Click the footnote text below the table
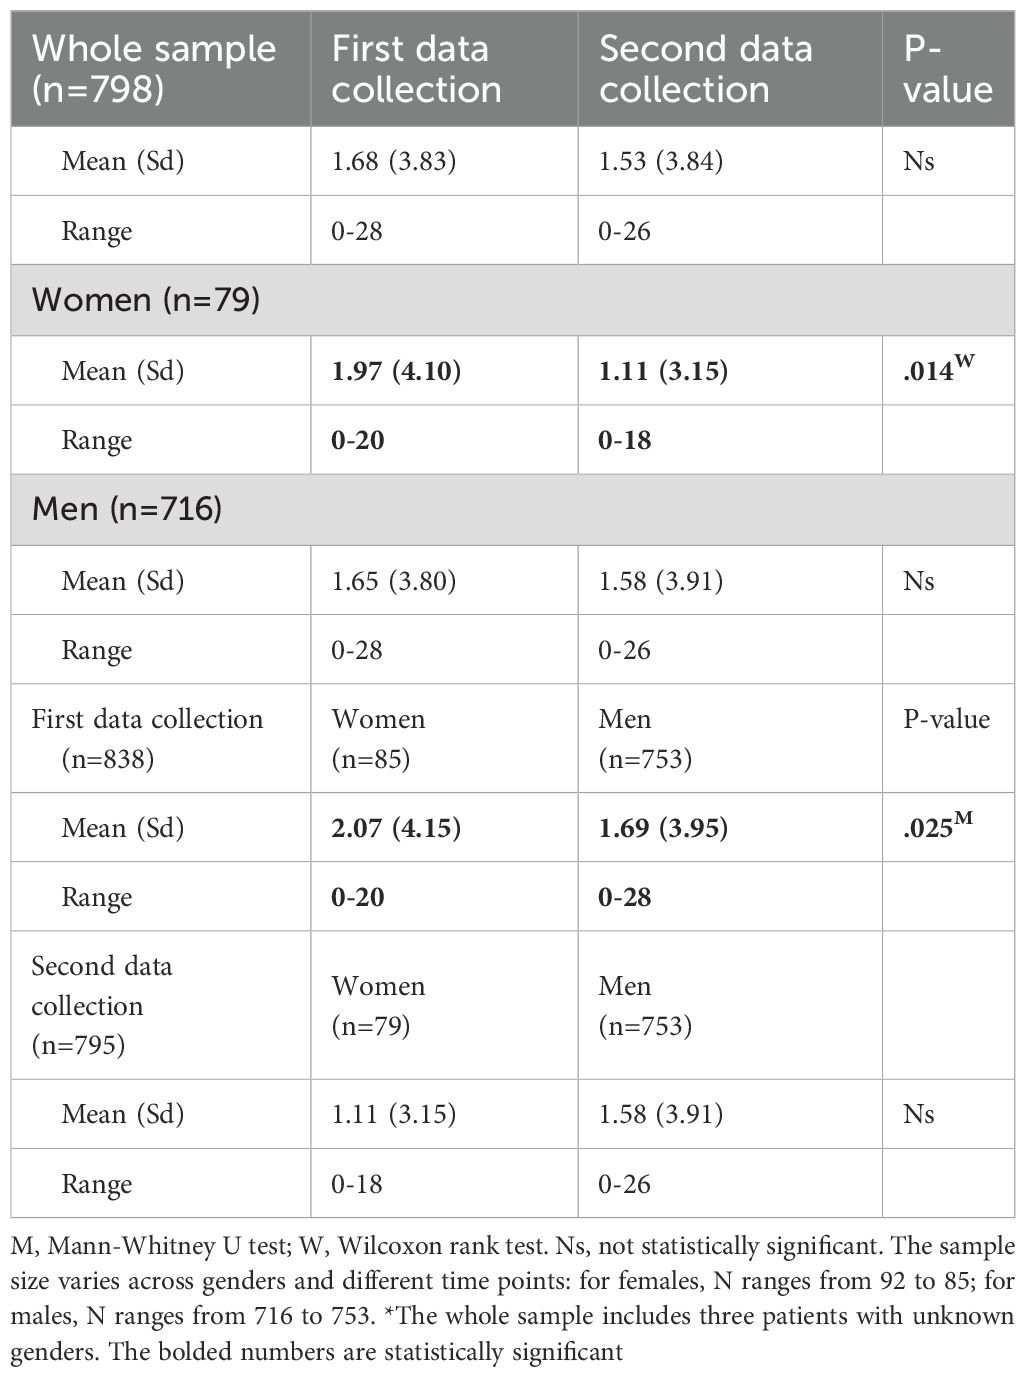The width and height of the screenshot is (1026, 1377). (x=512, y=1299)
